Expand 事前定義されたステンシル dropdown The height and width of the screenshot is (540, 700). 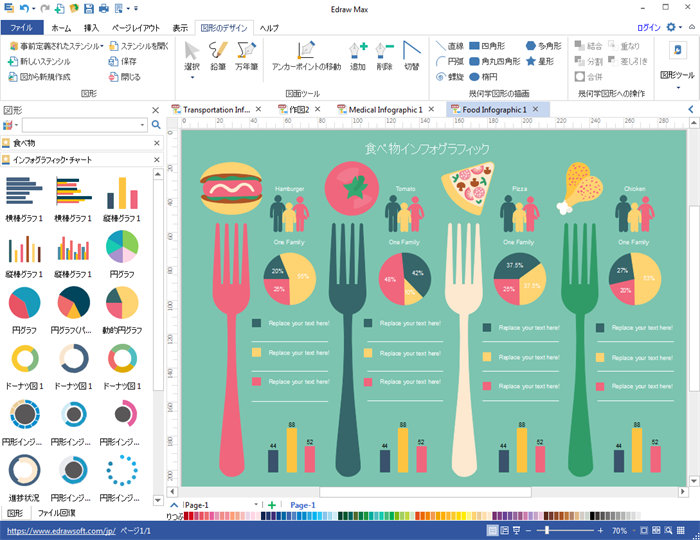(102, 46)
